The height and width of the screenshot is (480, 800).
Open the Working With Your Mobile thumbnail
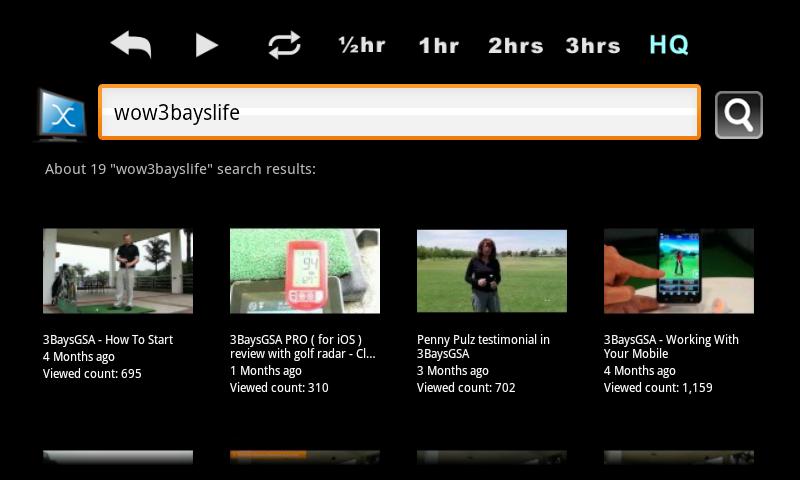tap(679, 271)
